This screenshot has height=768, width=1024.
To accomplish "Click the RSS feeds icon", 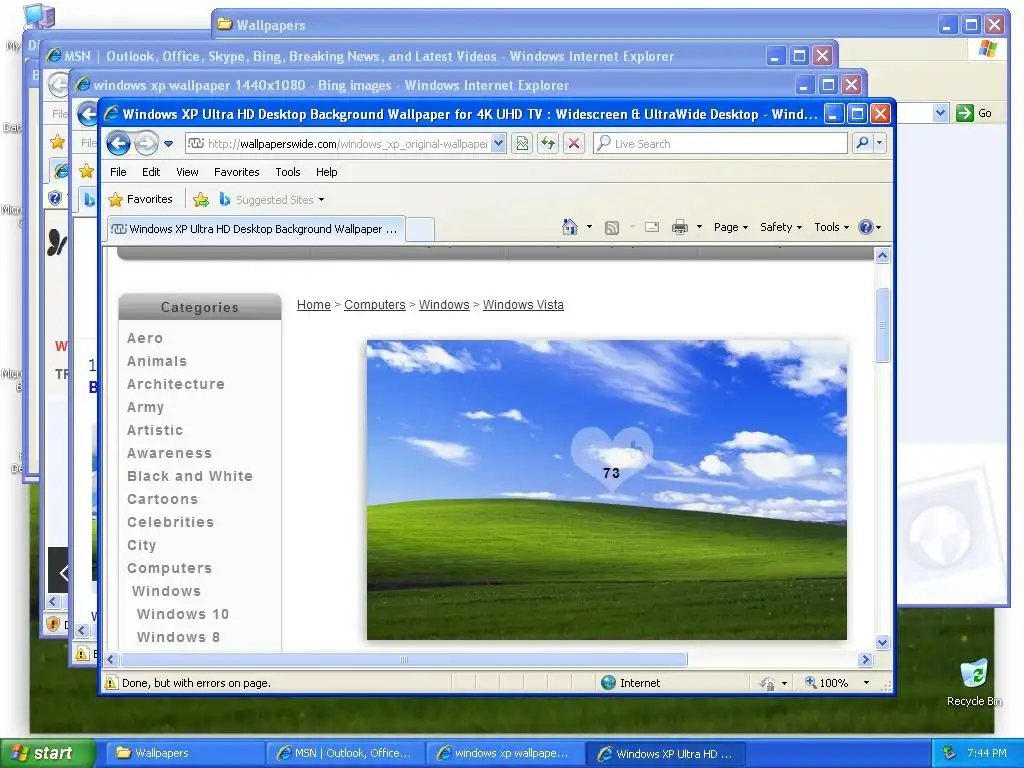I will coord(612,227).
